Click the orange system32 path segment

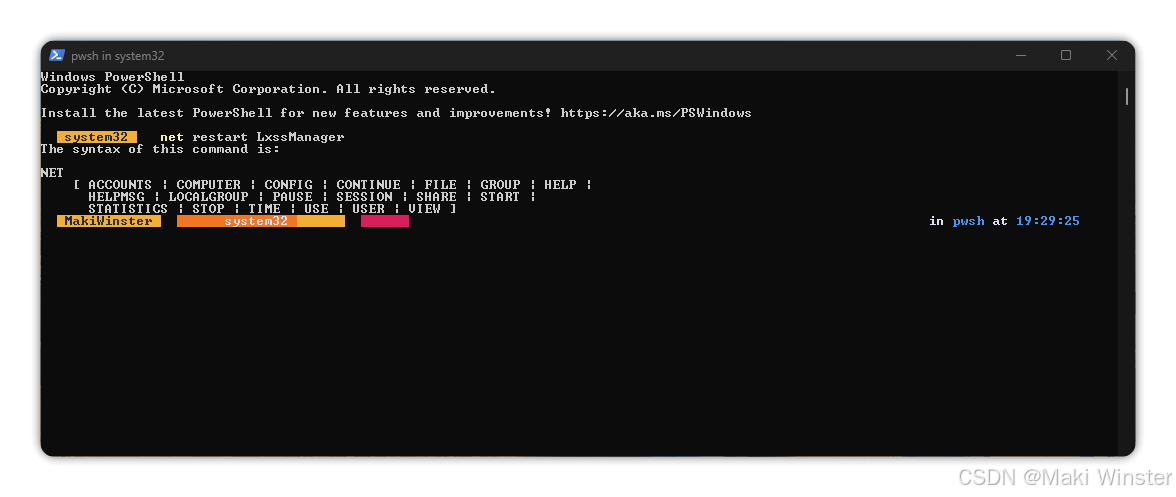[x=260, y=221]
